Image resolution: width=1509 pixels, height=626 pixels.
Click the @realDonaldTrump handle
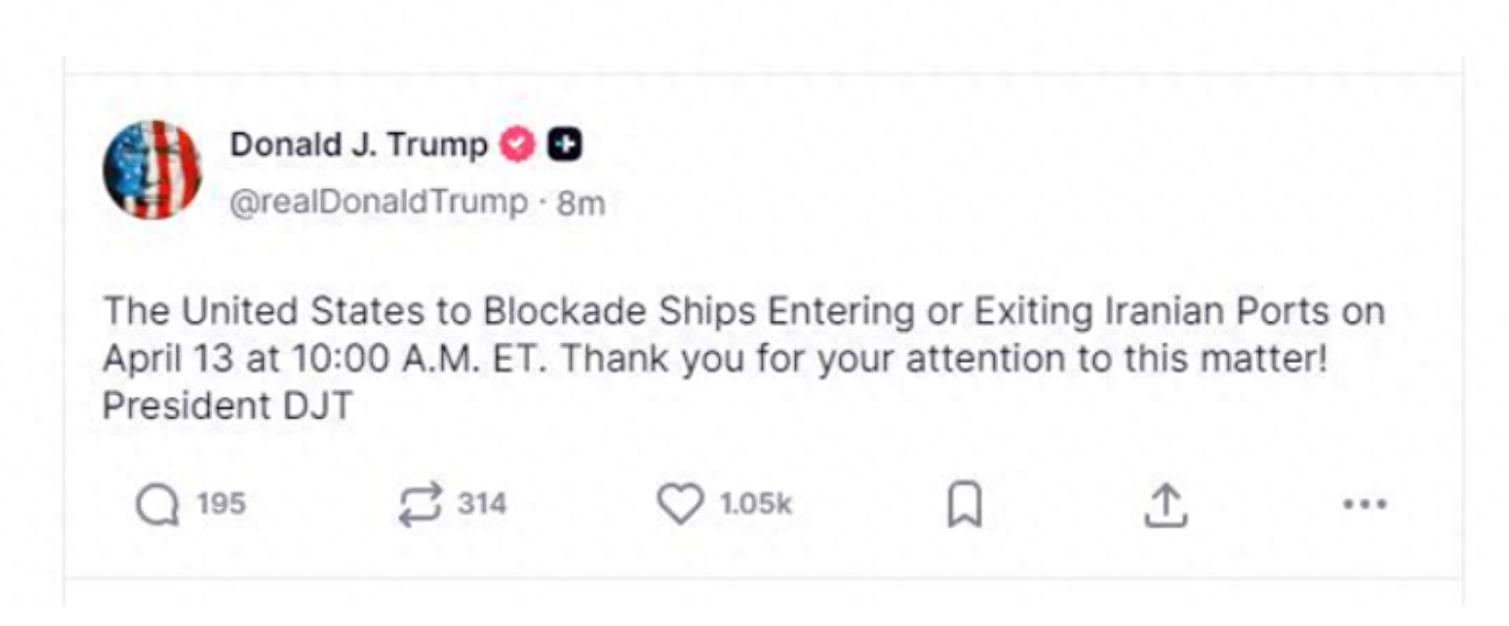(379, 203)
